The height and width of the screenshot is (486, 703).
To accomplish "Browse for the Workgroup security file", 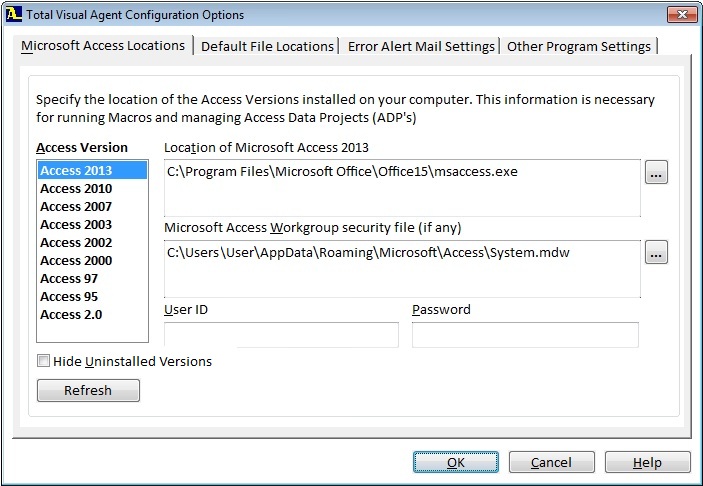I will tap(656, 252).
